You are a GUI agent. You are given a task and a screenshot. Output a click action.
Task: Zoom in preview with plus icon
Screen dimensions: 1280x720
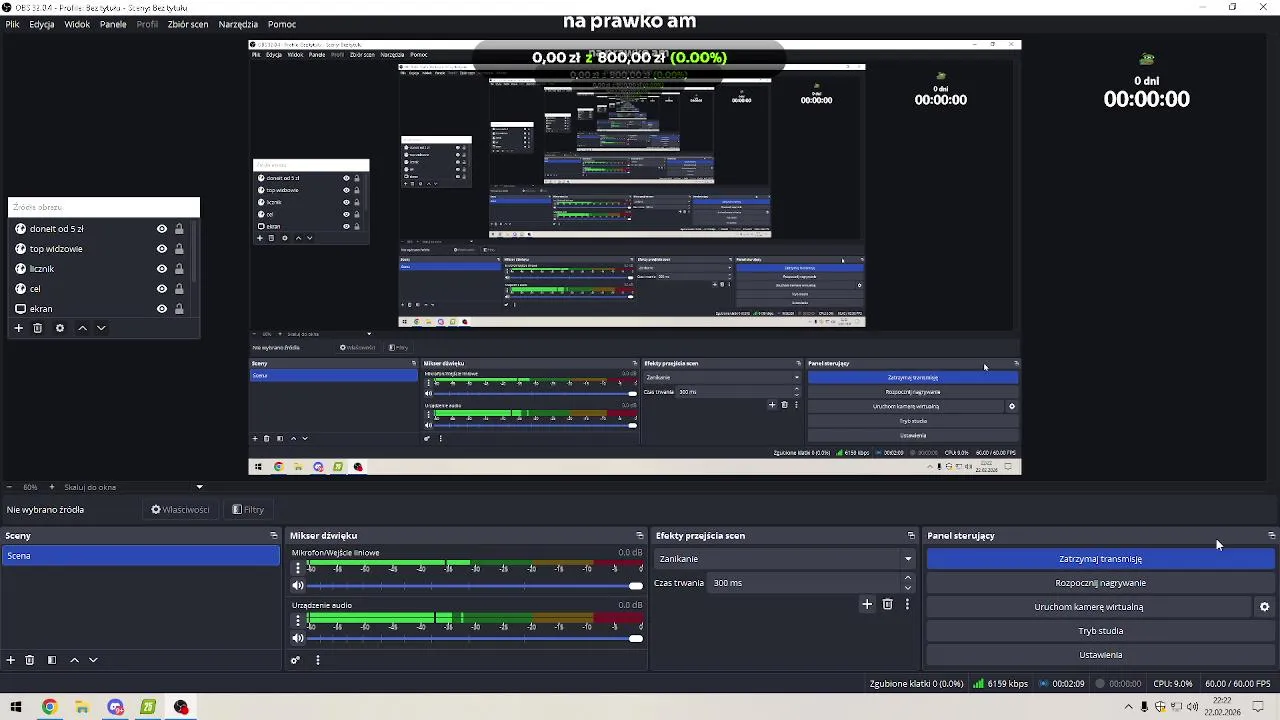click(53, 487)
